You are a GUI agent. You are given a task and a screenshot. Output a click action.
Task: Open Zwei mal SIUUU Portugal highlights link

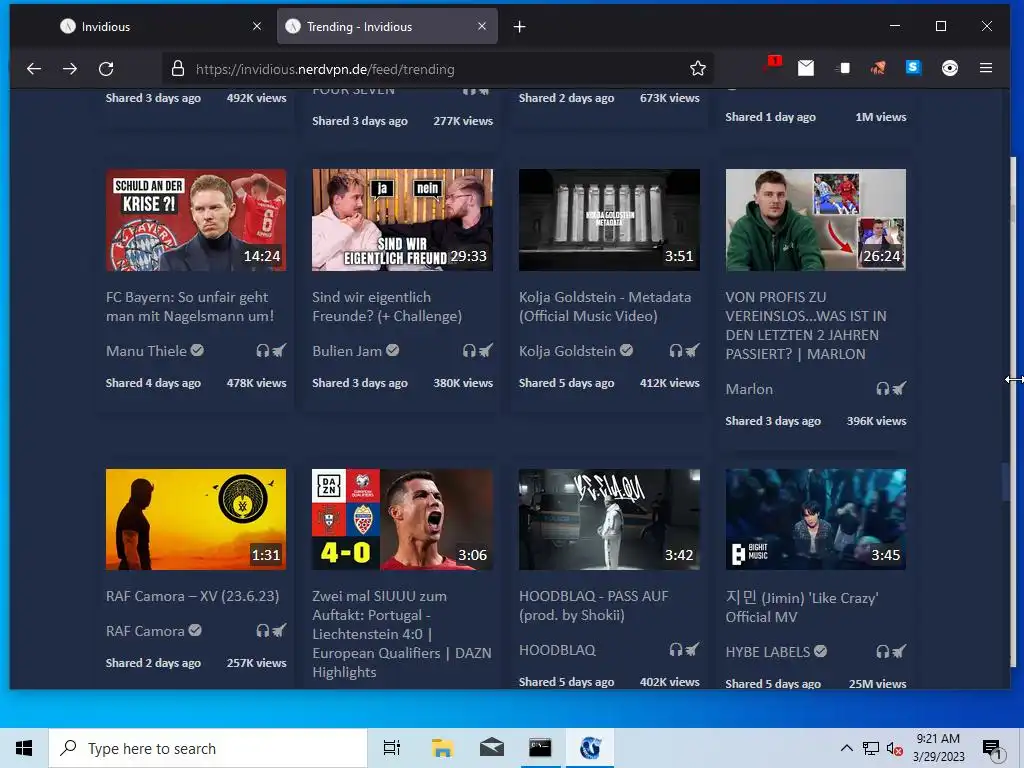(402, 634)
